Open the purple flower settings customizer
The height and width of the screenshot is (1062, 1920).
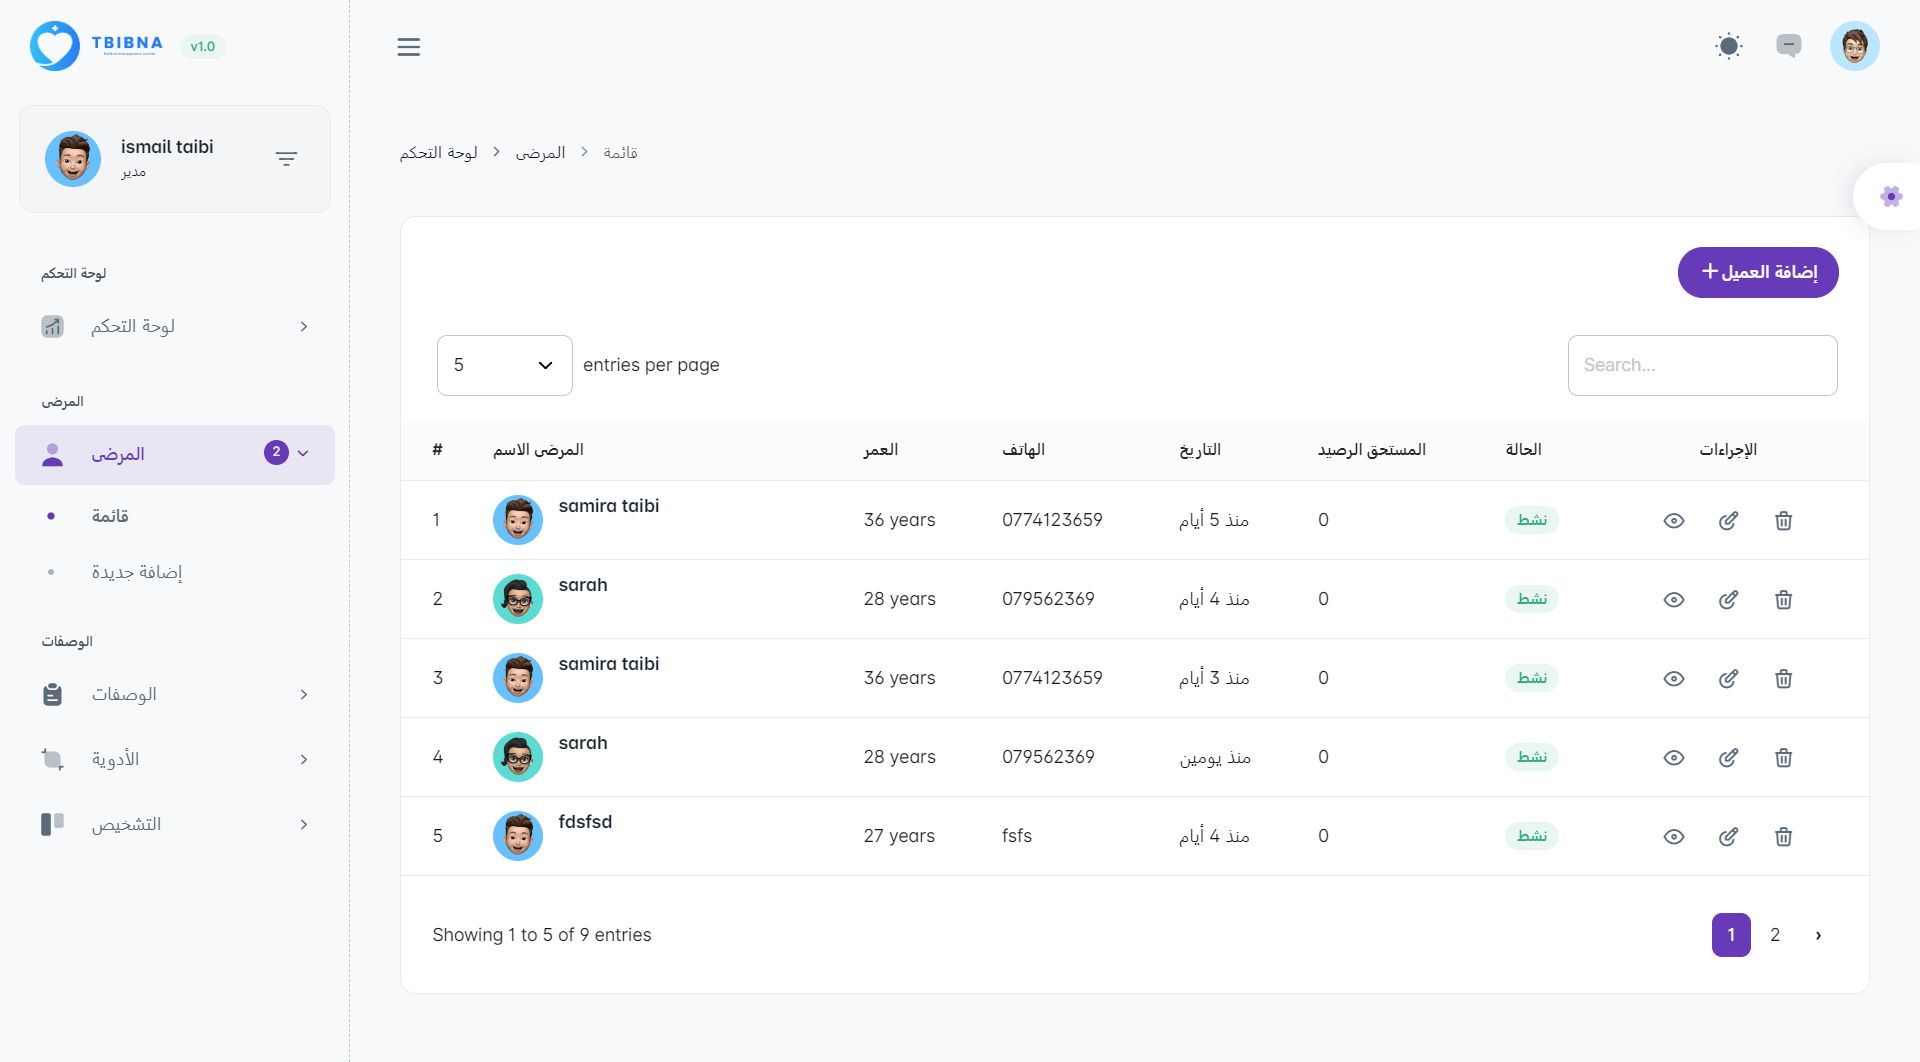[1890, 197]
